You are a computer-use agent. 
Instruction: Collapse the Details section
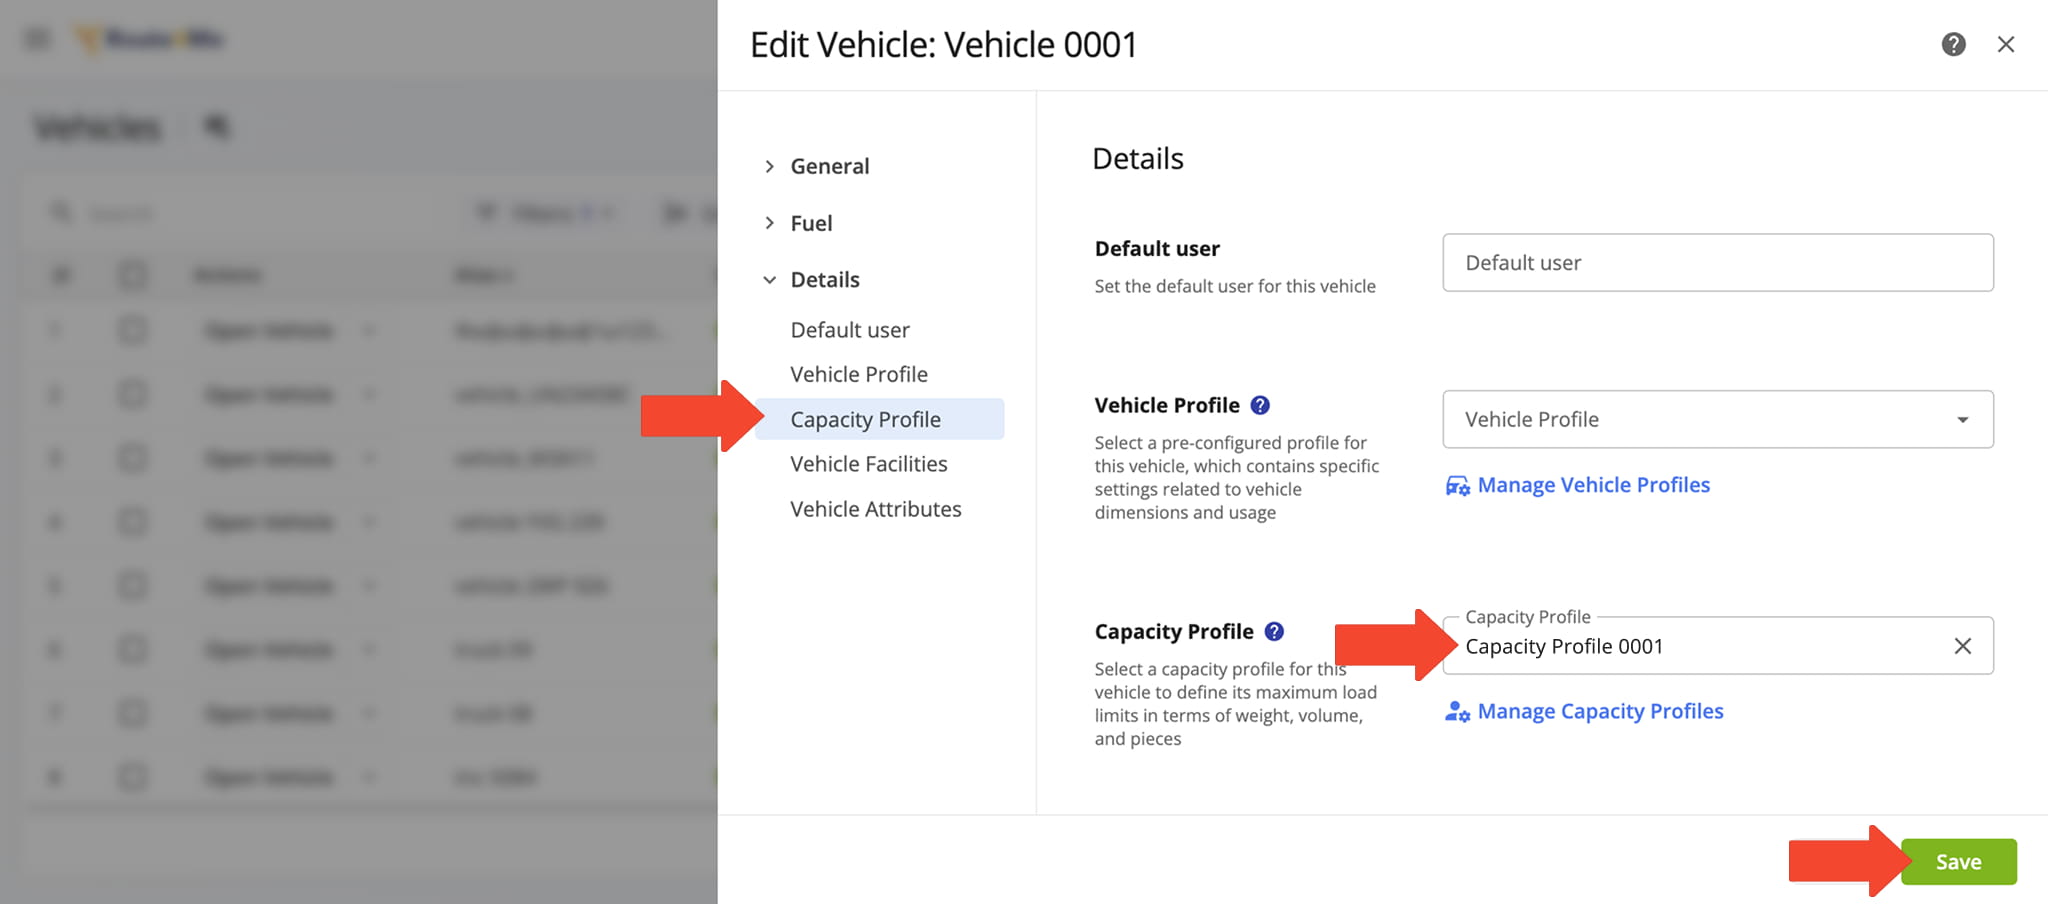tap(769, 280)
